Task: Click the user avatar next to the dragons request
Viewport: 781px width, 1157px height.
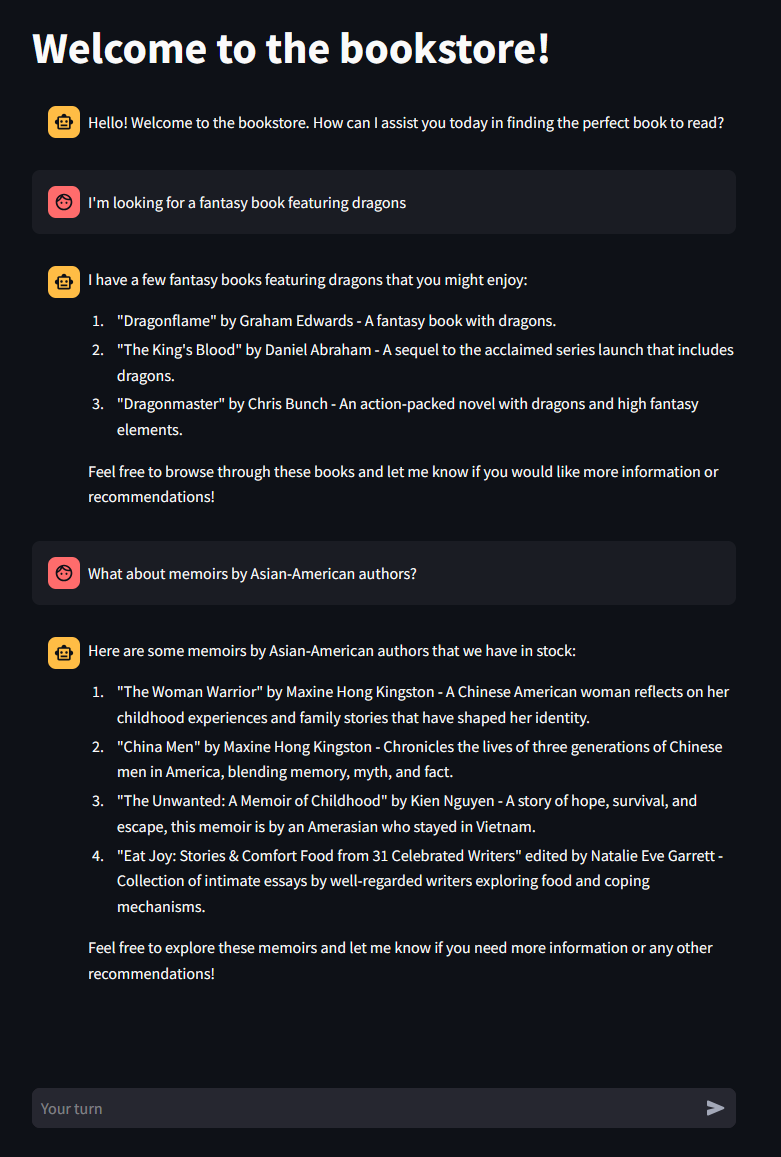Action: click(64, 202)
